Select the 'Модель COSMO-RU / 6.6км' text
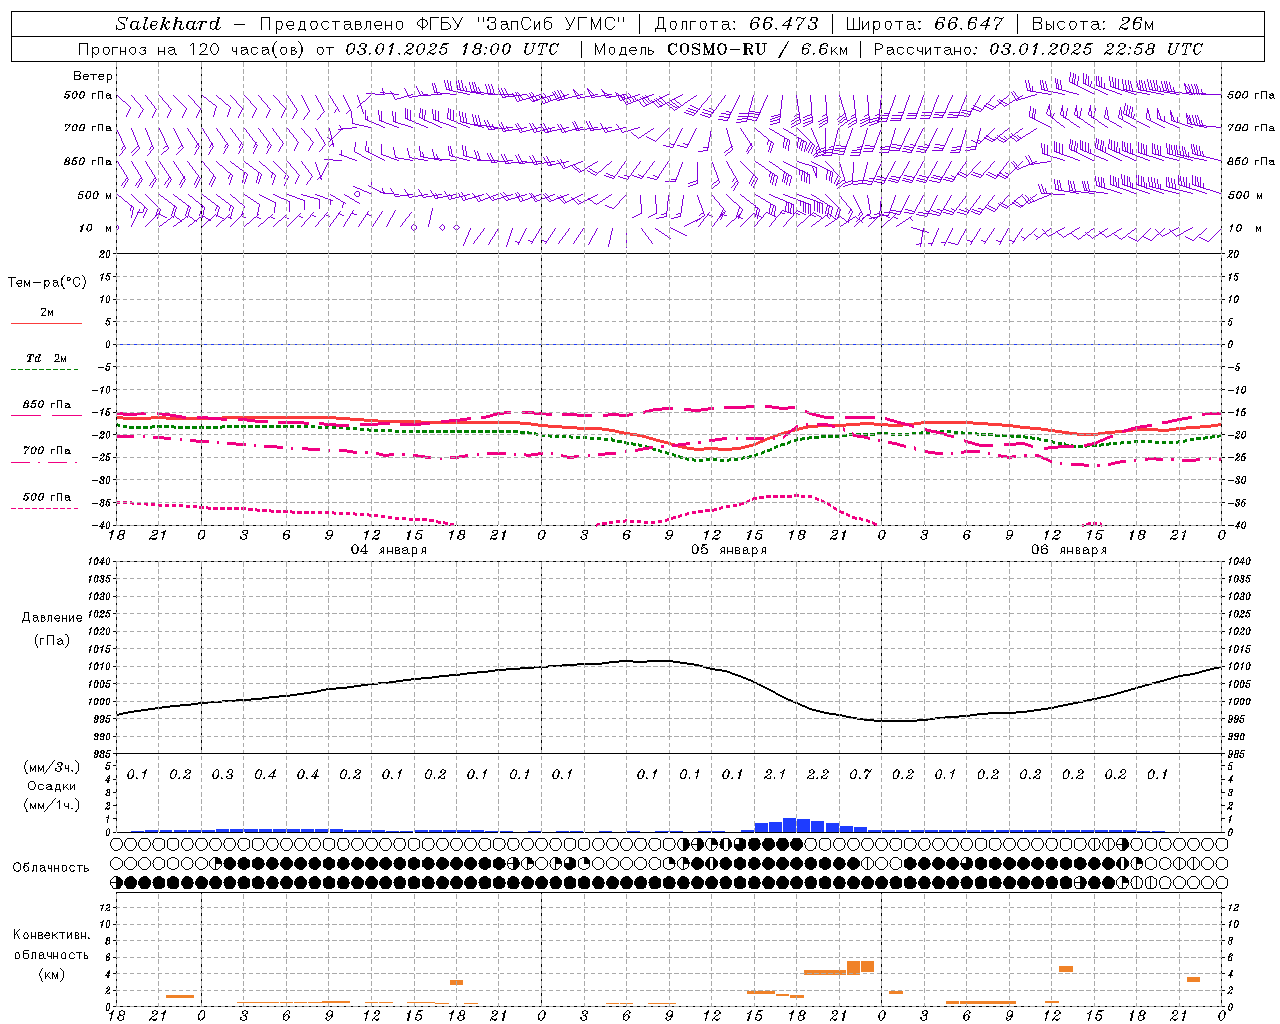Viewport: 1280px width, 1024px height. click(x=721, y=49)
